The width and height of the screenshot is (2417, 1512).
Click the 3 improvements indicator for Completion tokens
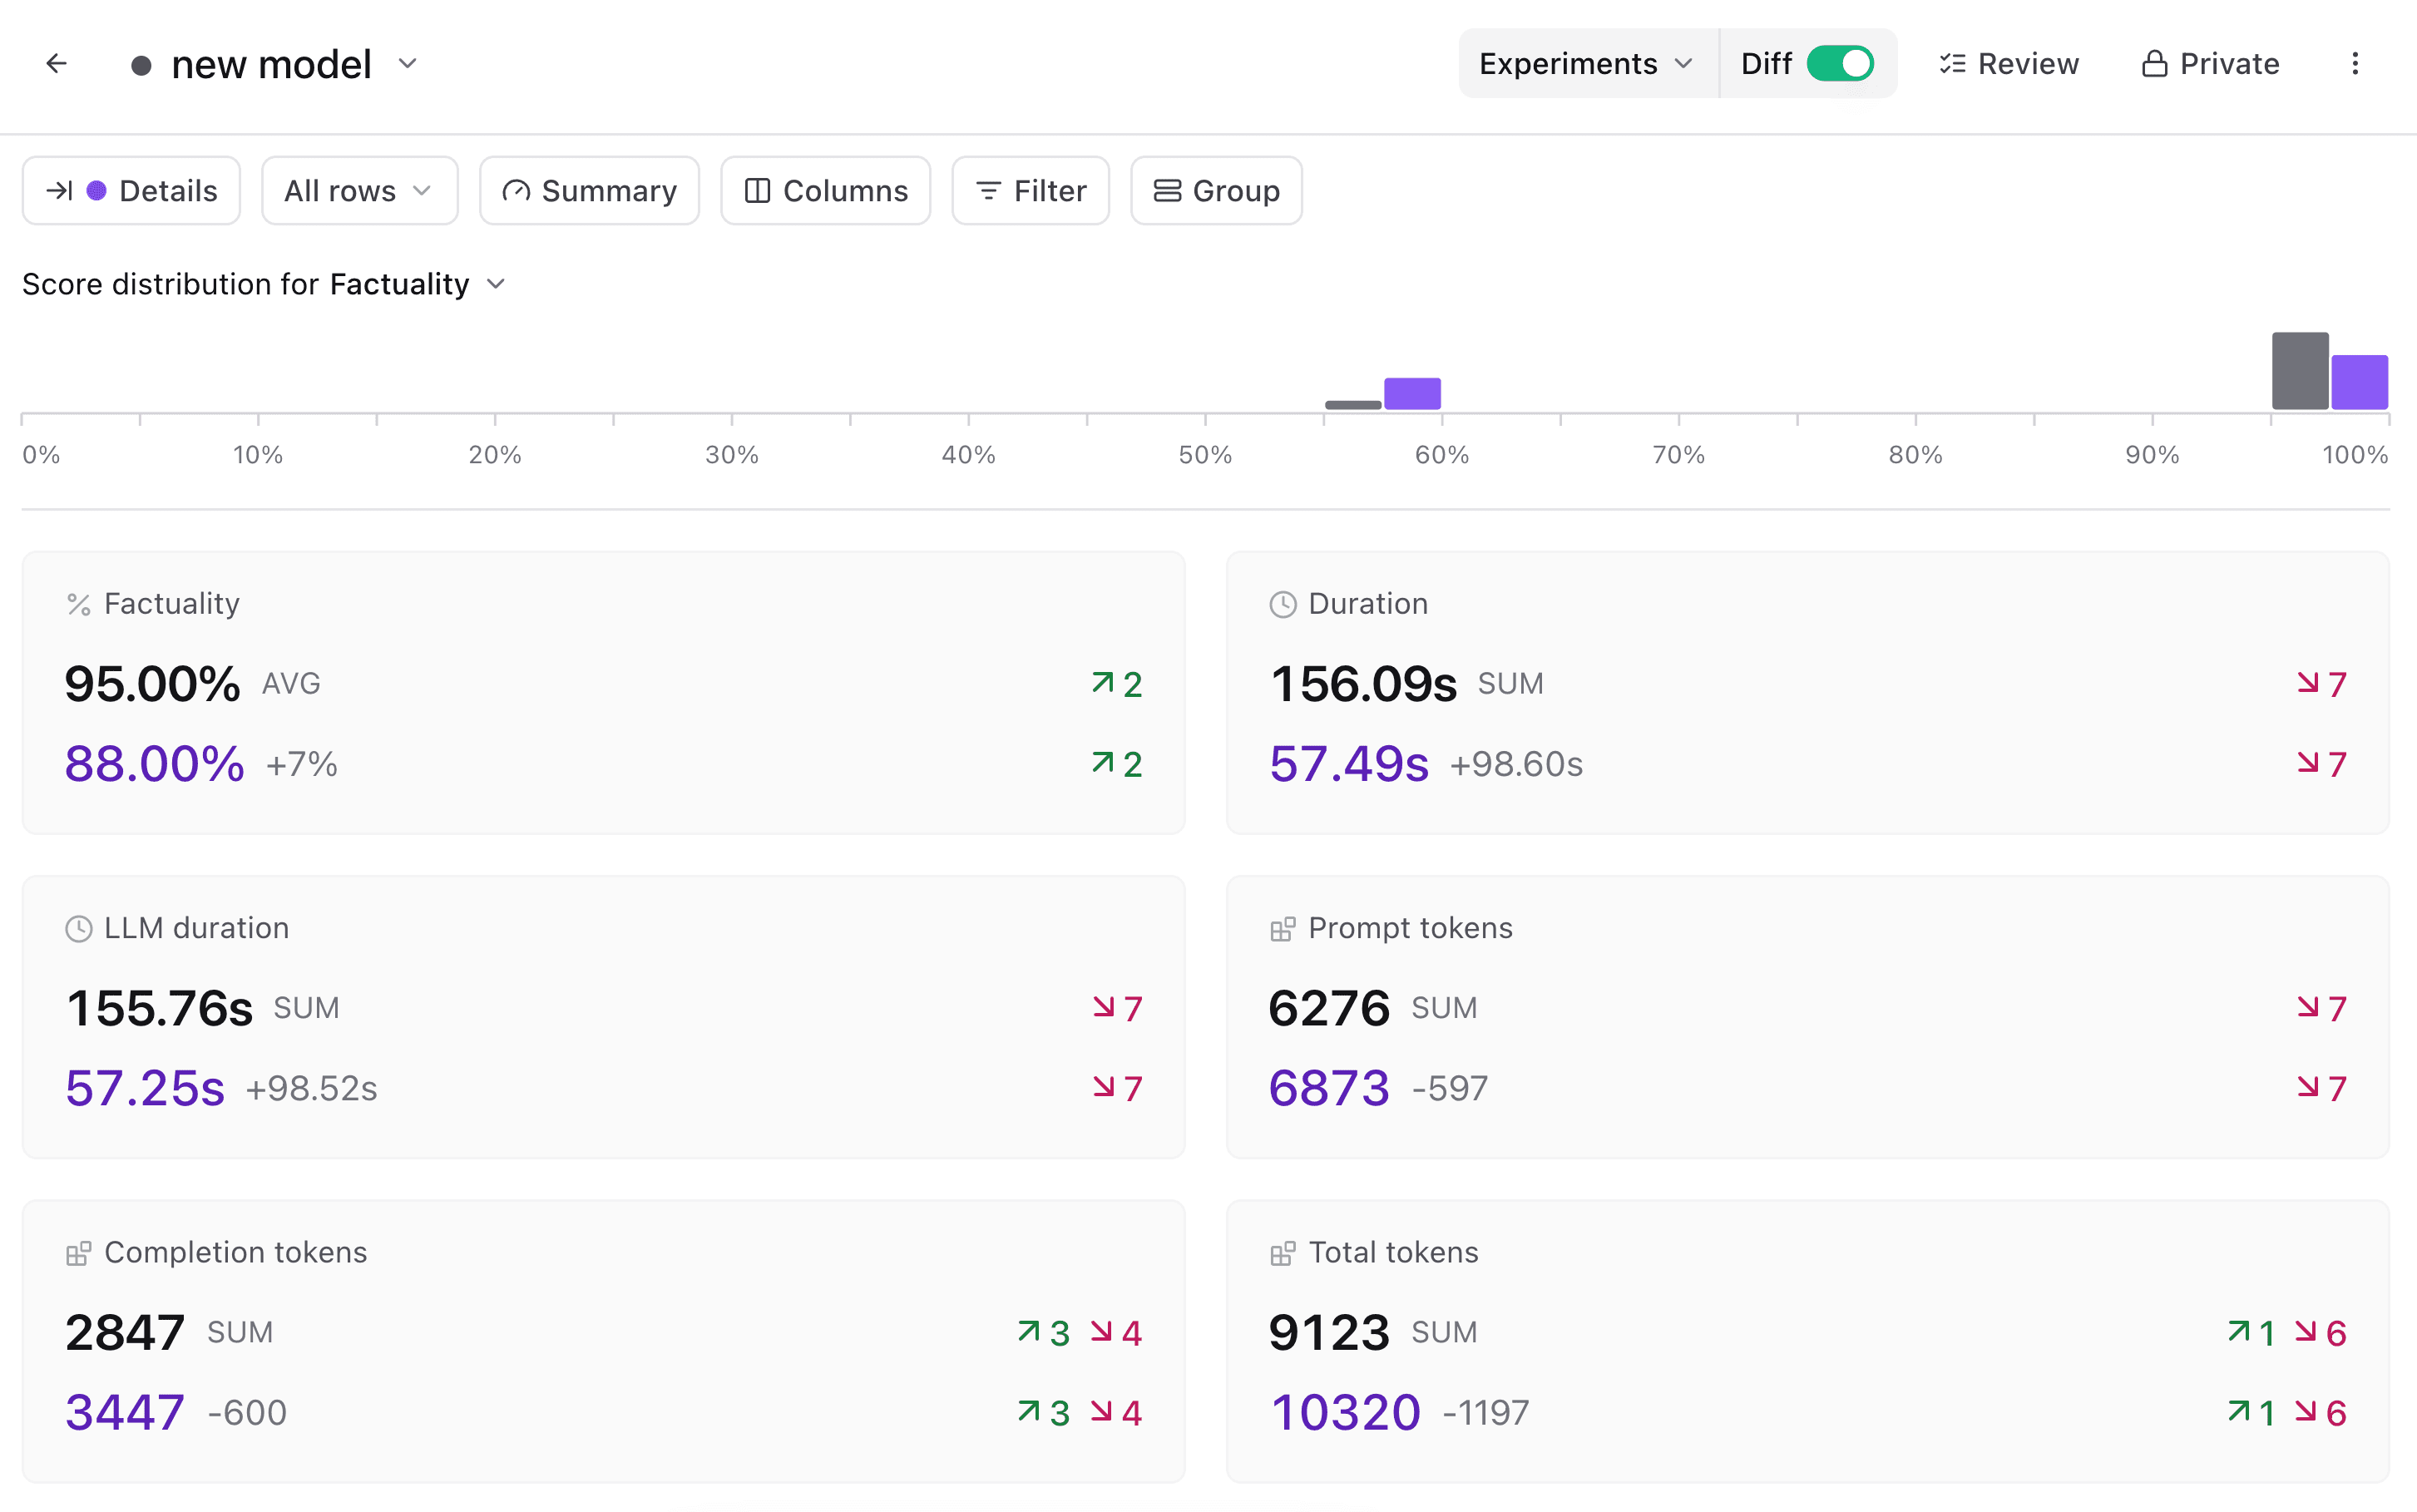pos(1044,1332)
